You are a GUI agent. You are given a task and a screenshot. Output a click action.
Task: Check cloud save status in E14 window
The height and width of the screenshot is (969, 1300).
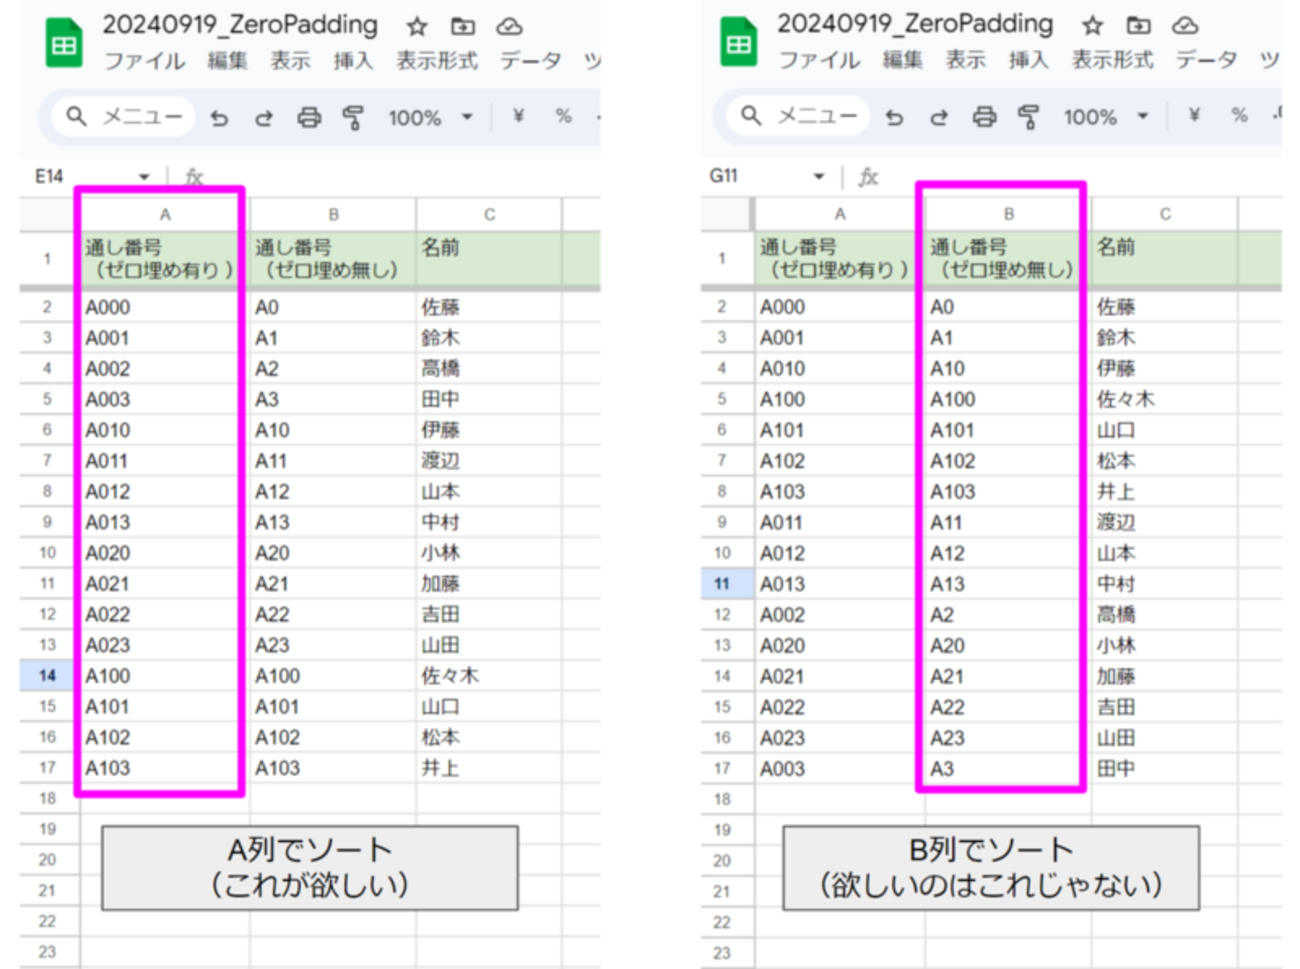(x=510, y=26)
